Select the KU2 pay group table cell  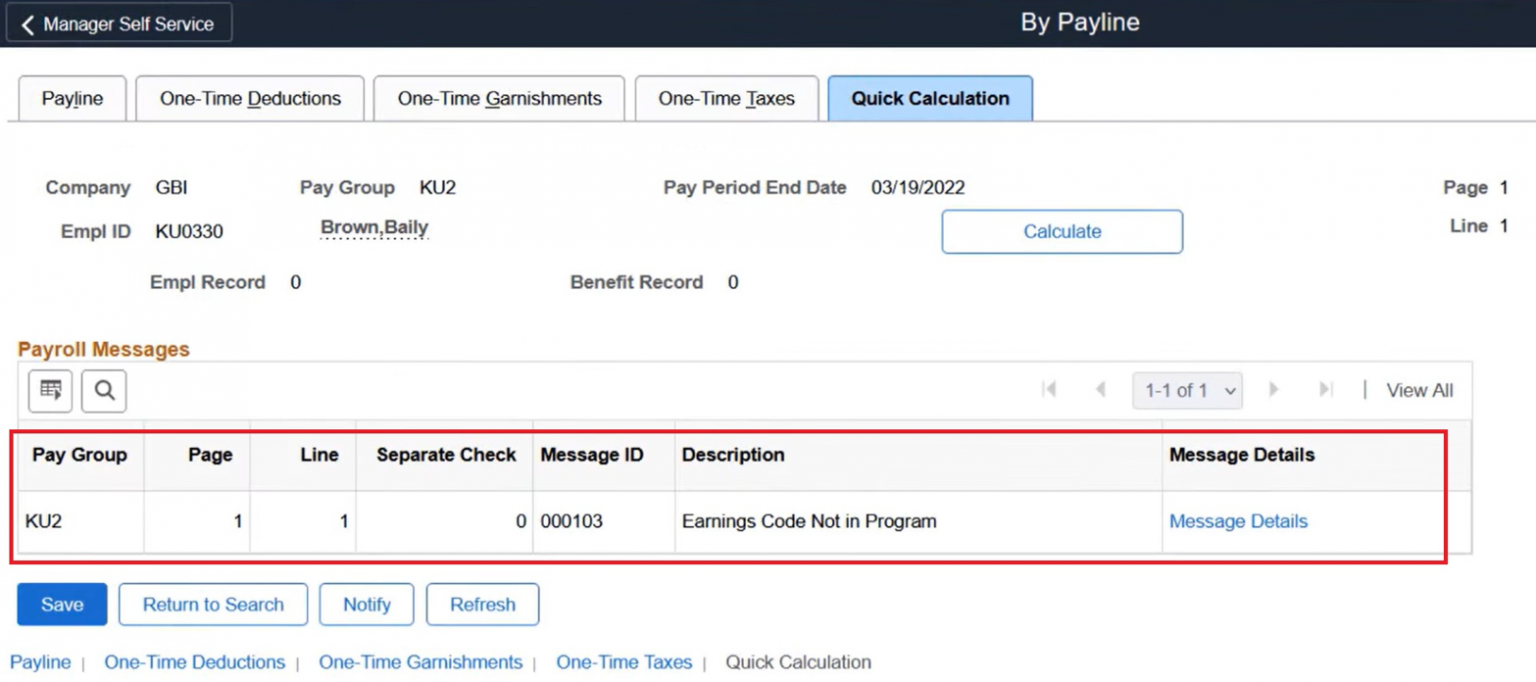point(43,521)
